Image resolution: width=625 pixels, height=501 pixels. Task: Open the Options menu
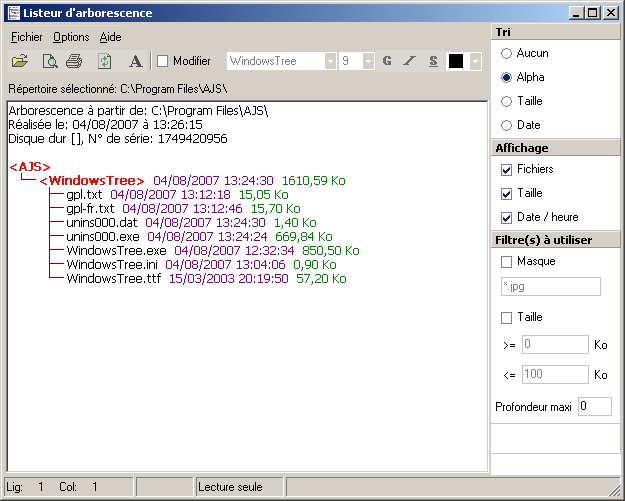pyautogui.click(x=71, y=37)
